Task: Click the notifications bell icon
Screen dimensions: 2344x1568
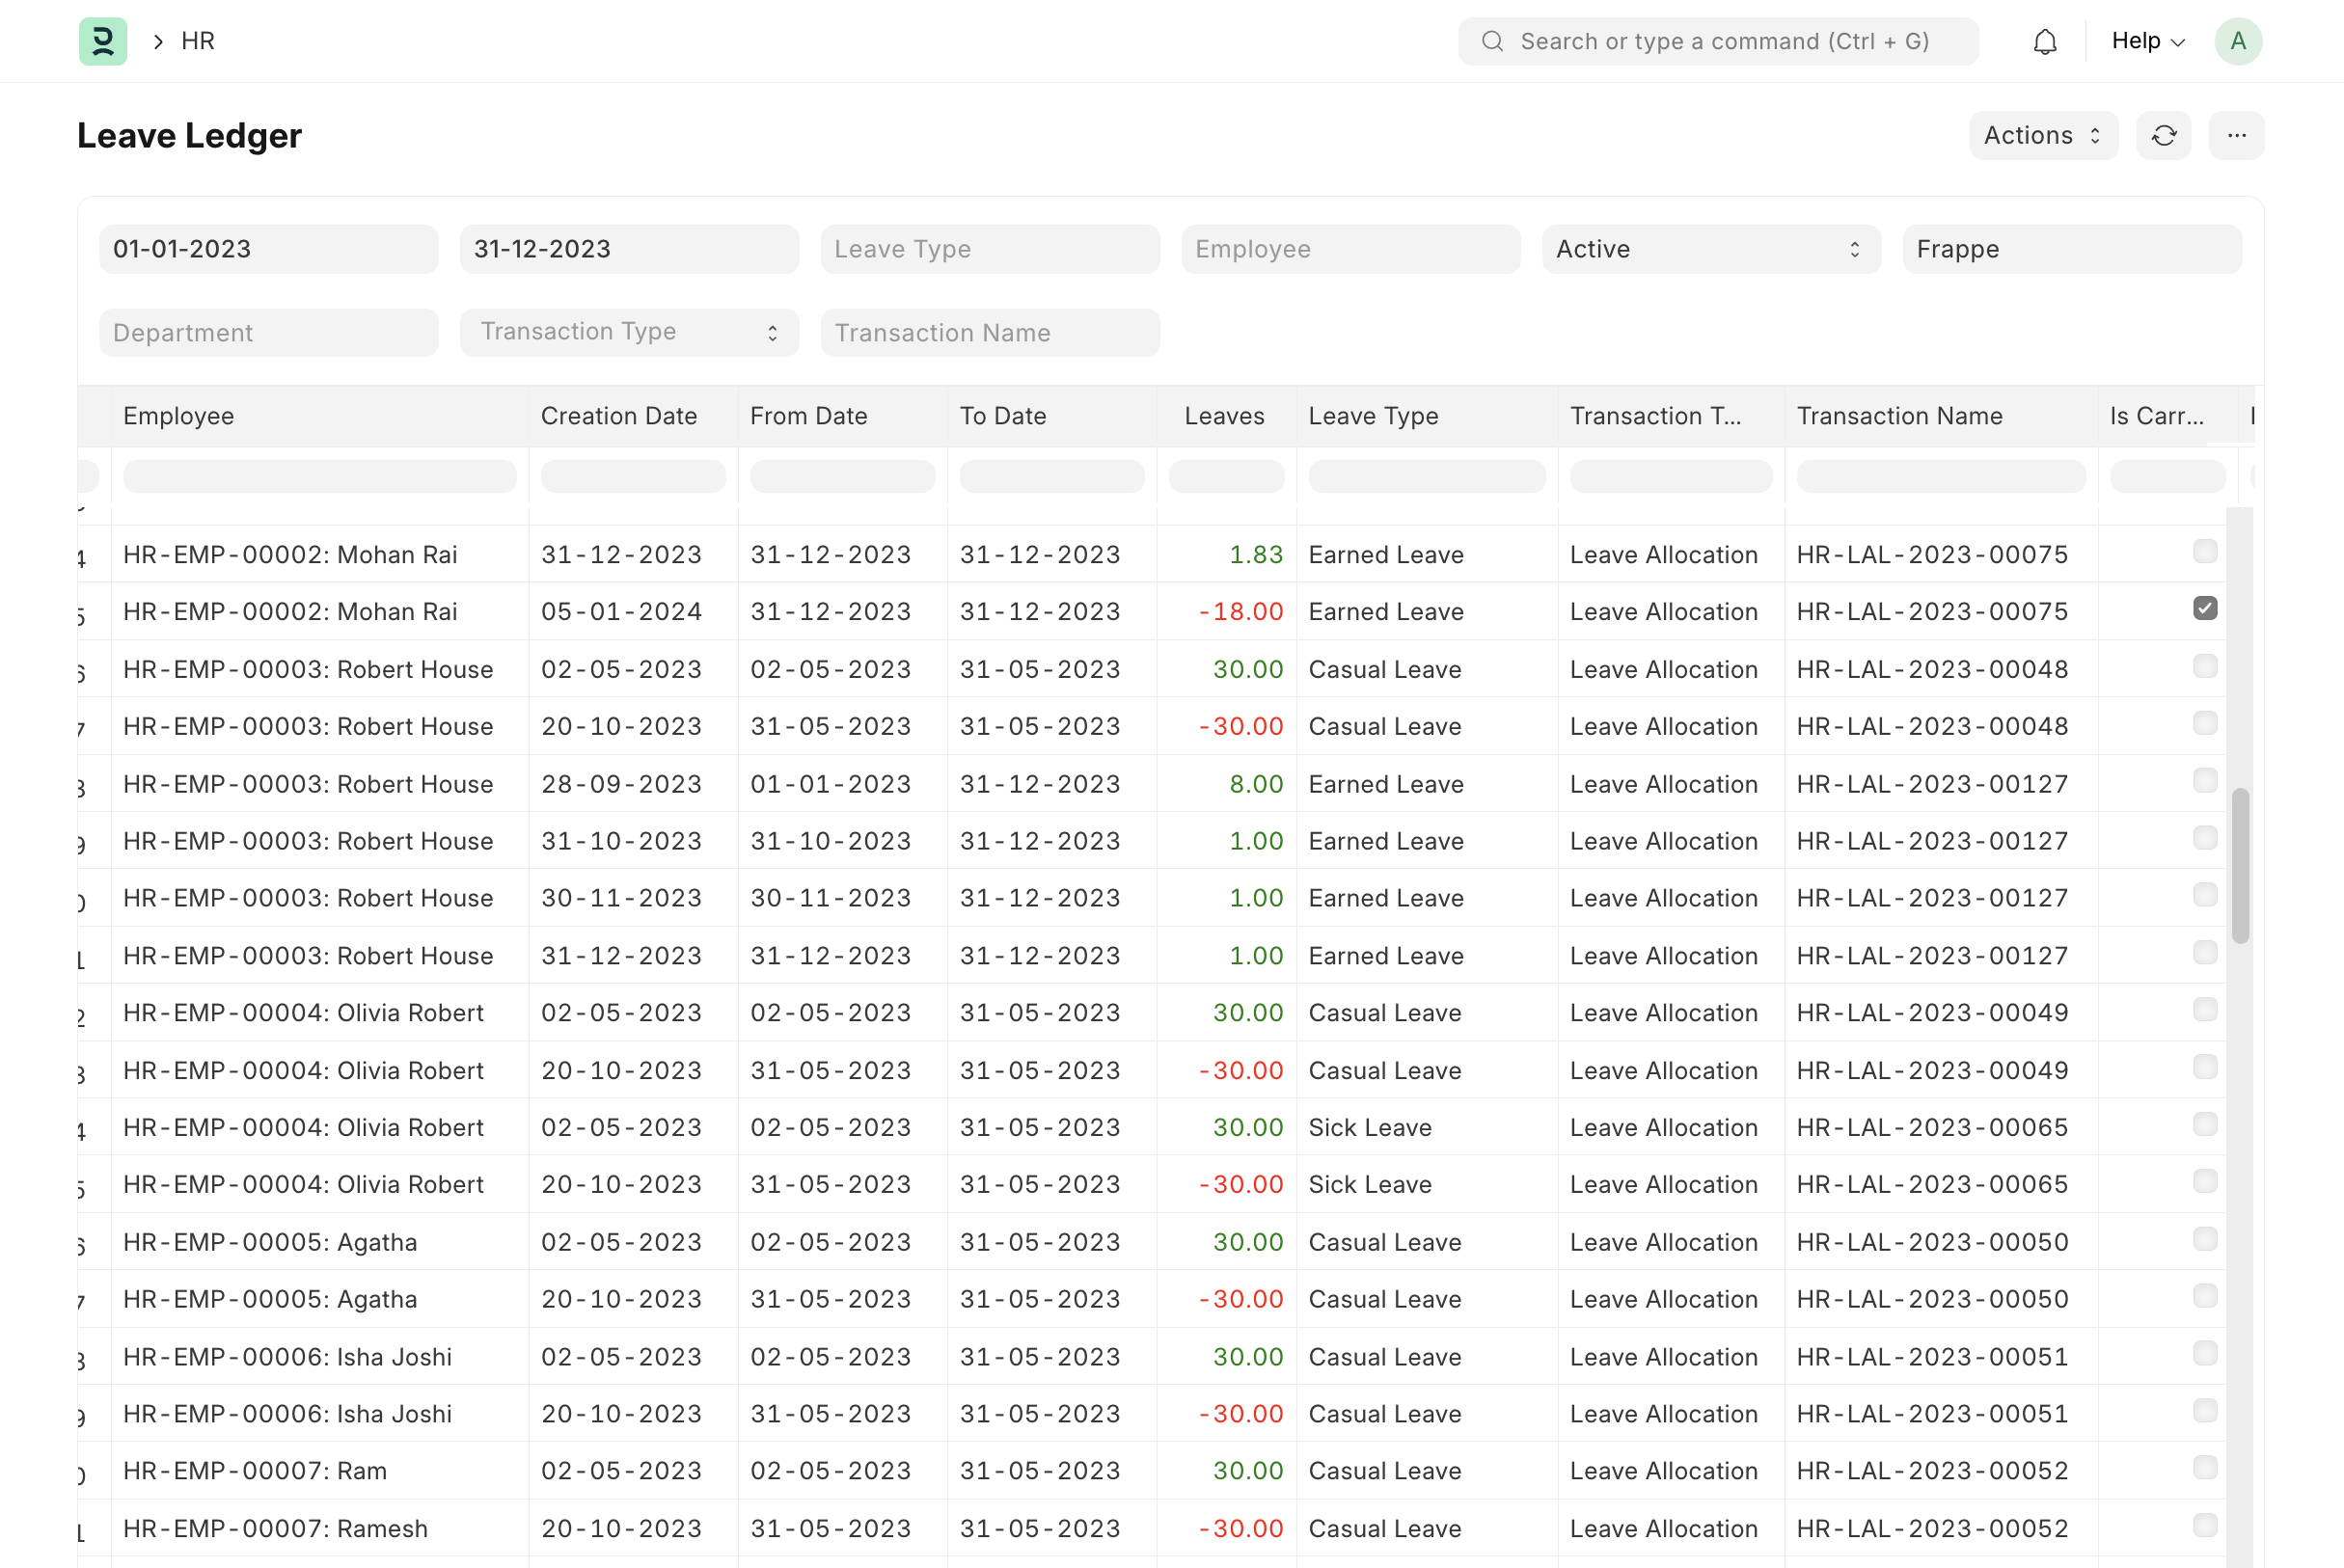Action: pyautogui.click(x=2045, y=41)
